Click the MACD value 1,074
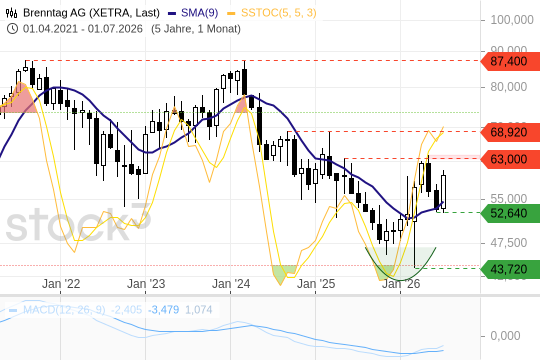 tap(199, 310)
